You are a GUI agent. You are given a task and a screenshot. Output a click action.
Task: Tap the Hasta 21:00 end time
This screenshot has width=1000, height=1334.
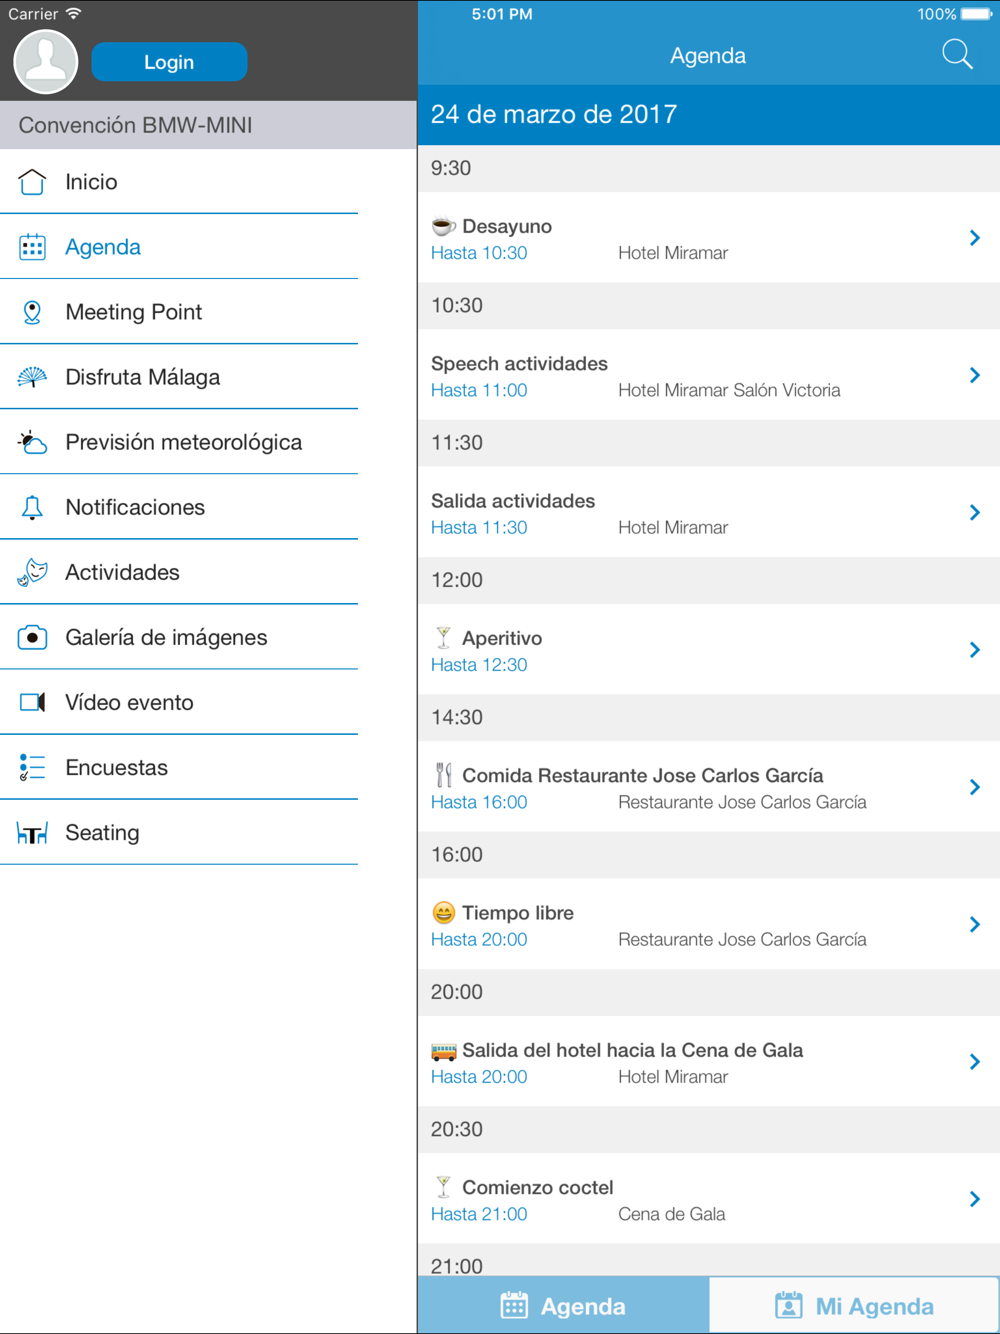479,1214
